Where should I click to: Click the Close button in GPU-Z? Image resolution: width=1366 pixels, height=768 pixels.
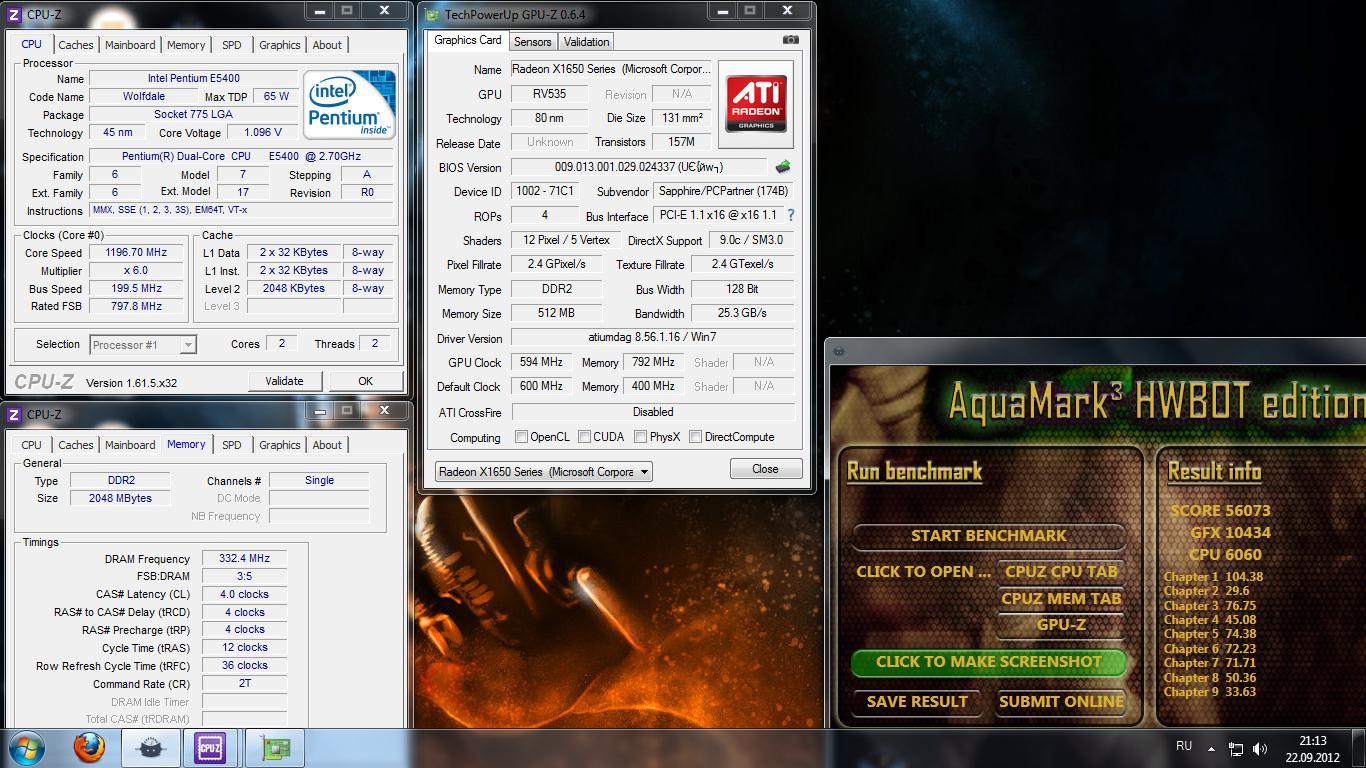point(765,469)
